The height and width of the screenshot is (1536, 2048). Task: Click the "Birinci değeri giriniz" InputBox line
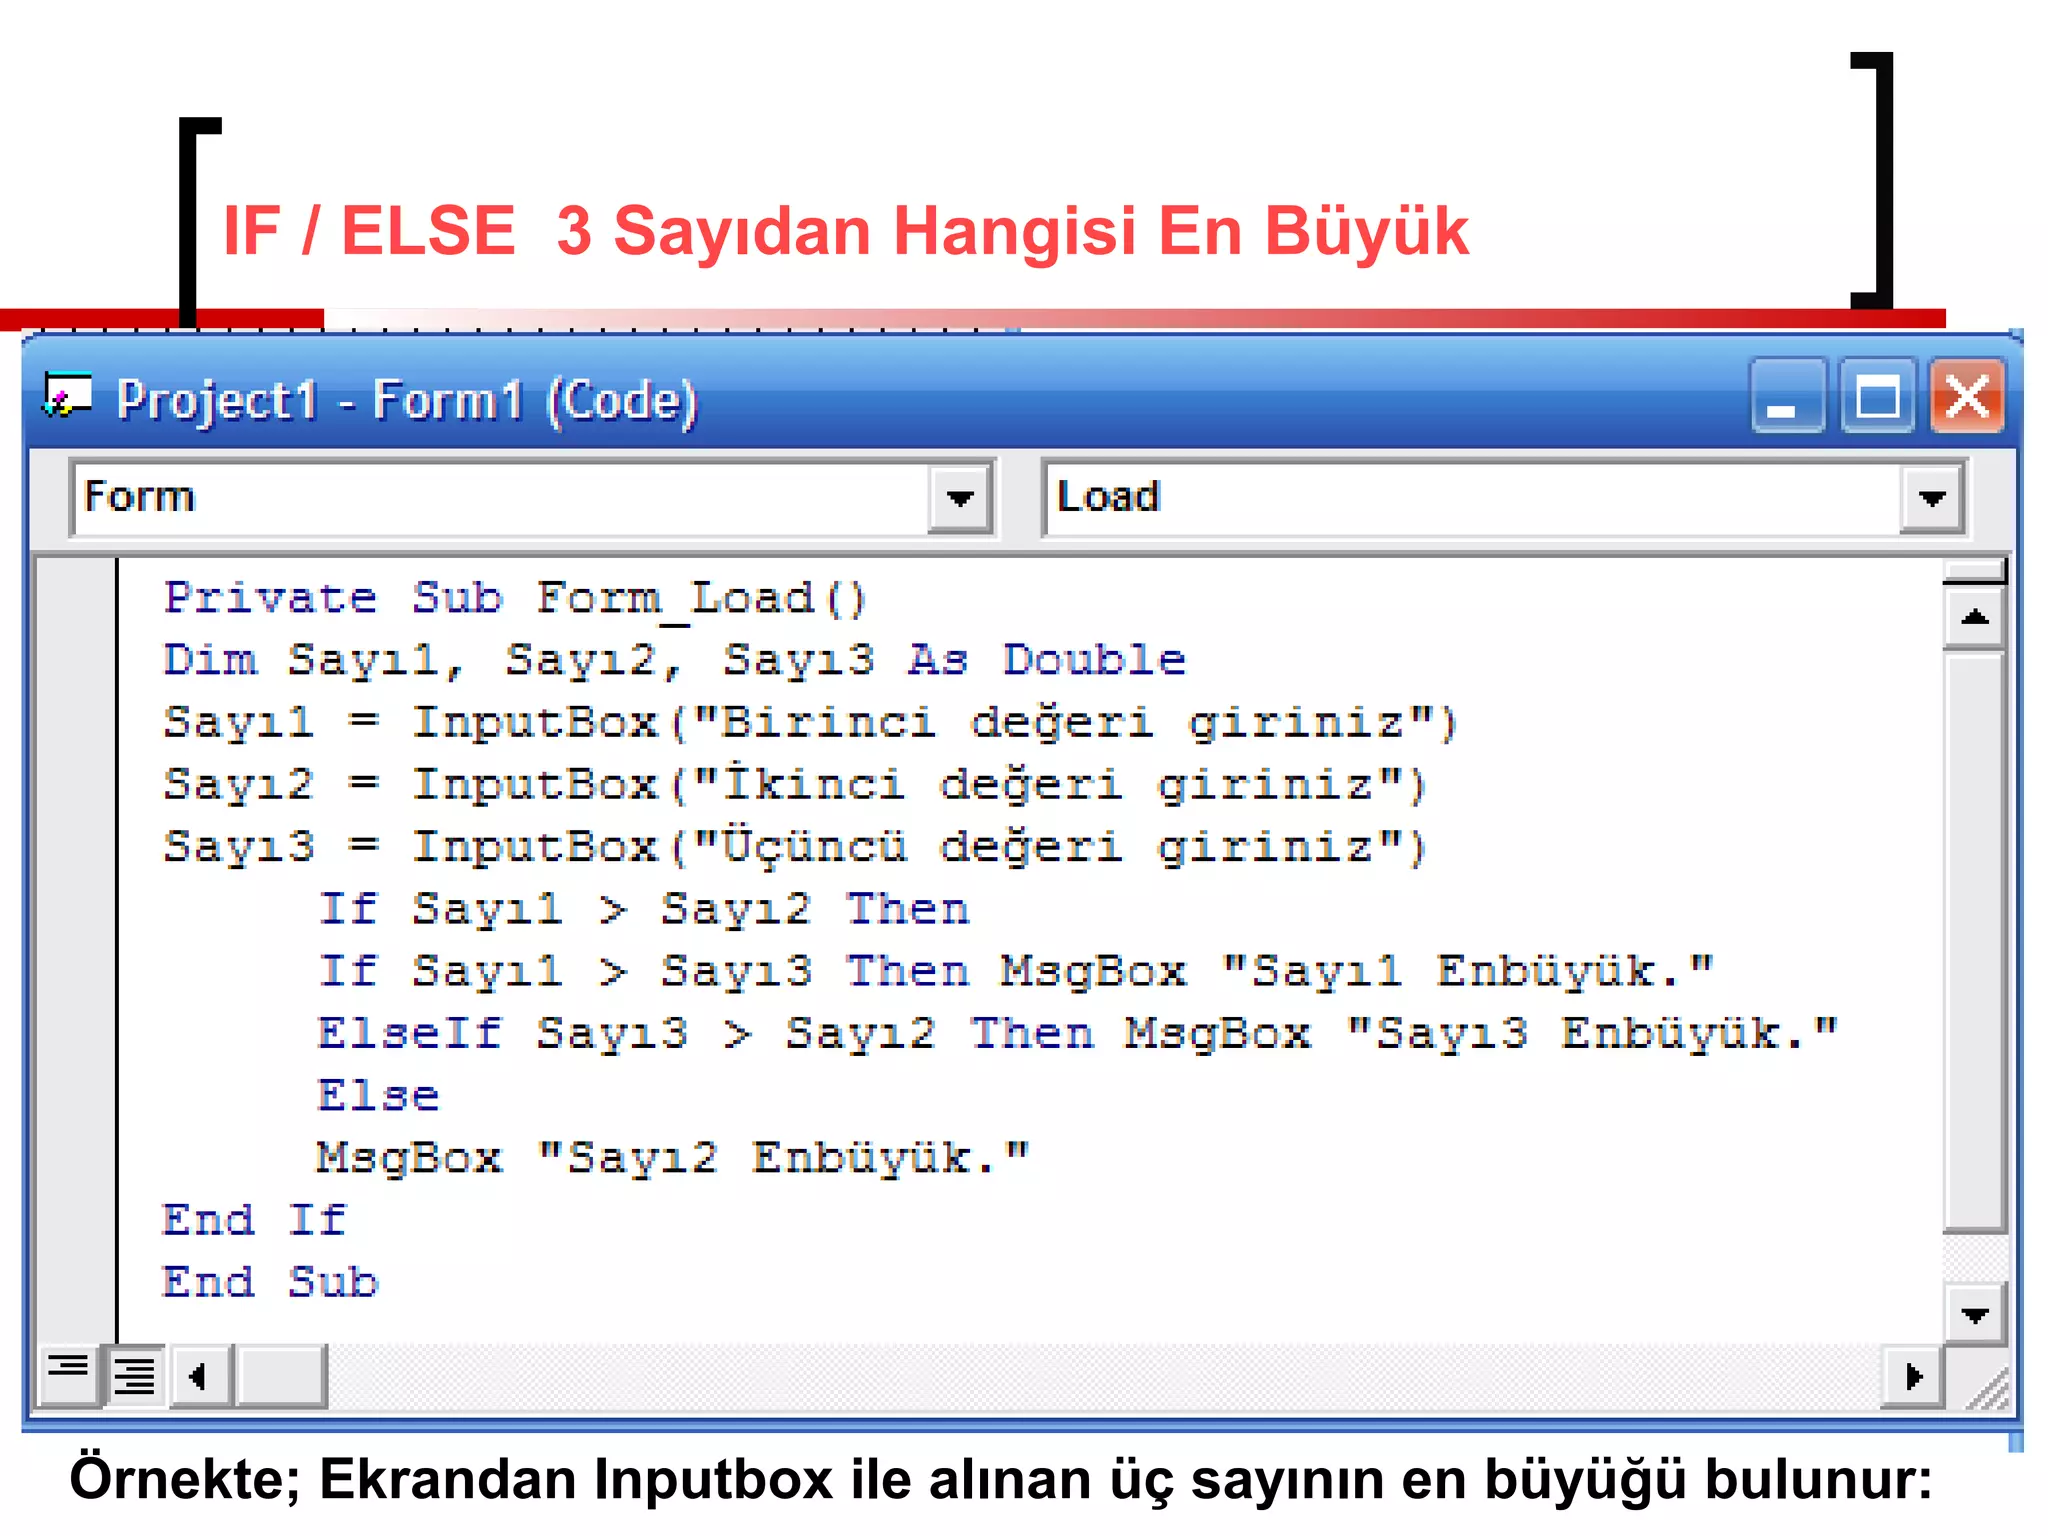(811, 723)
